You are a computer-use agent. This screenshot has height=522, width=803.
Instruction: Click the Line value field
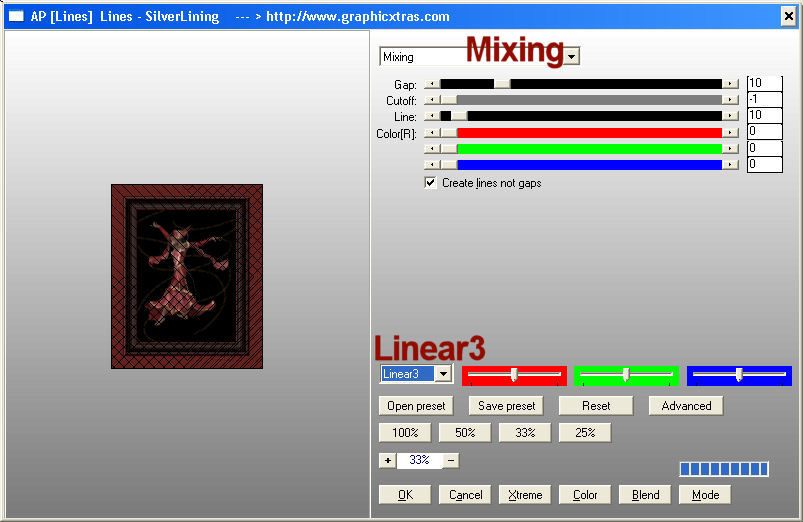coord(765,115)
